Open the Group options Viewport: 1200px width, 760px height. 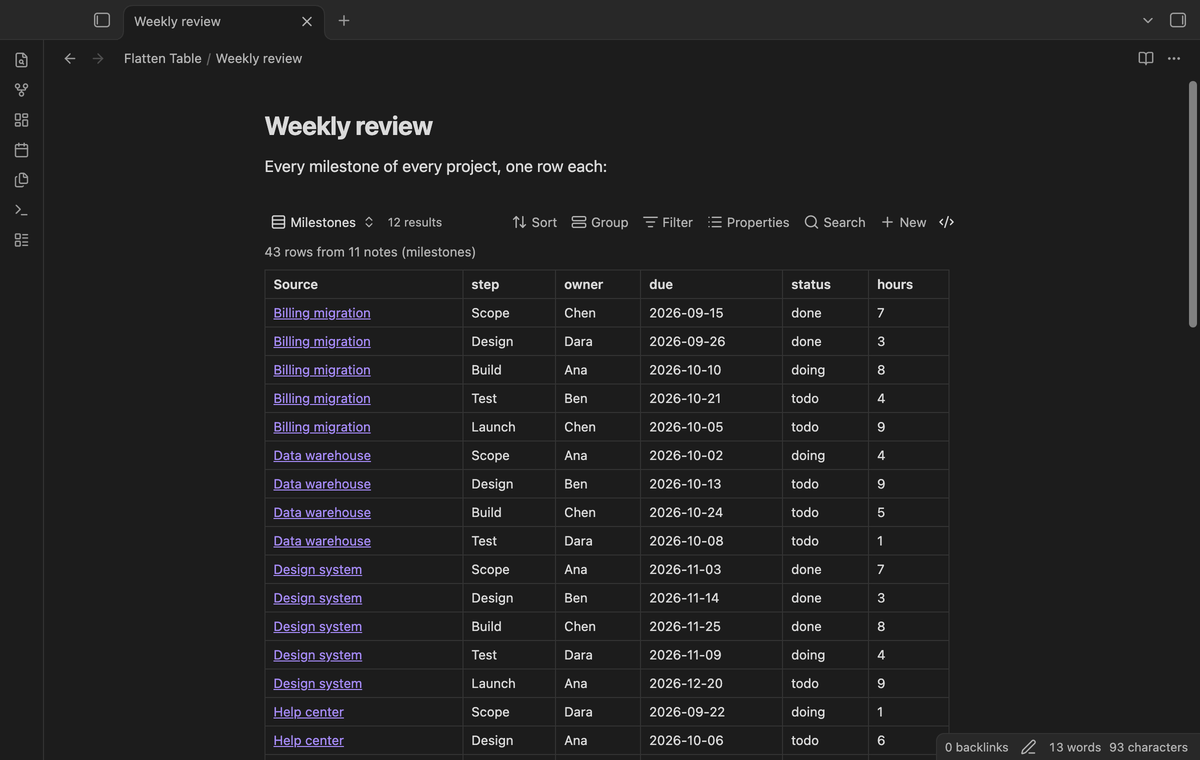tap(600, 222)
